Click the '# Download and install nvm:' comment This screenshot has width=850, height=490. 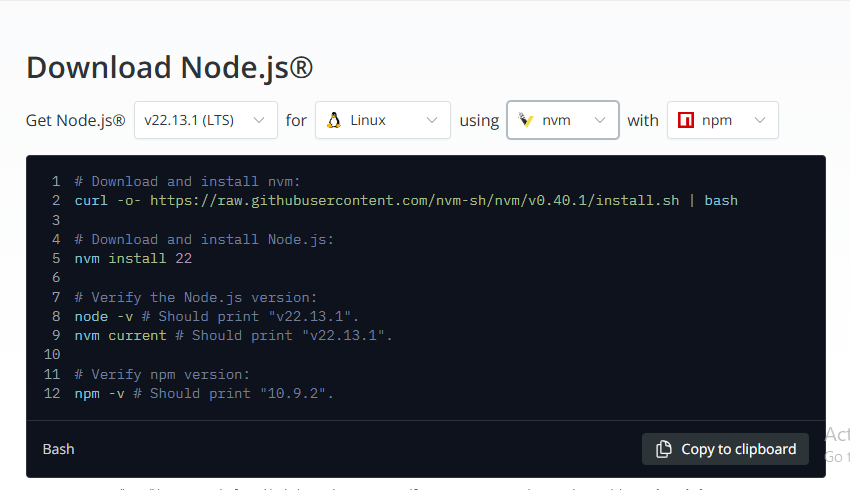click(187, 182)
